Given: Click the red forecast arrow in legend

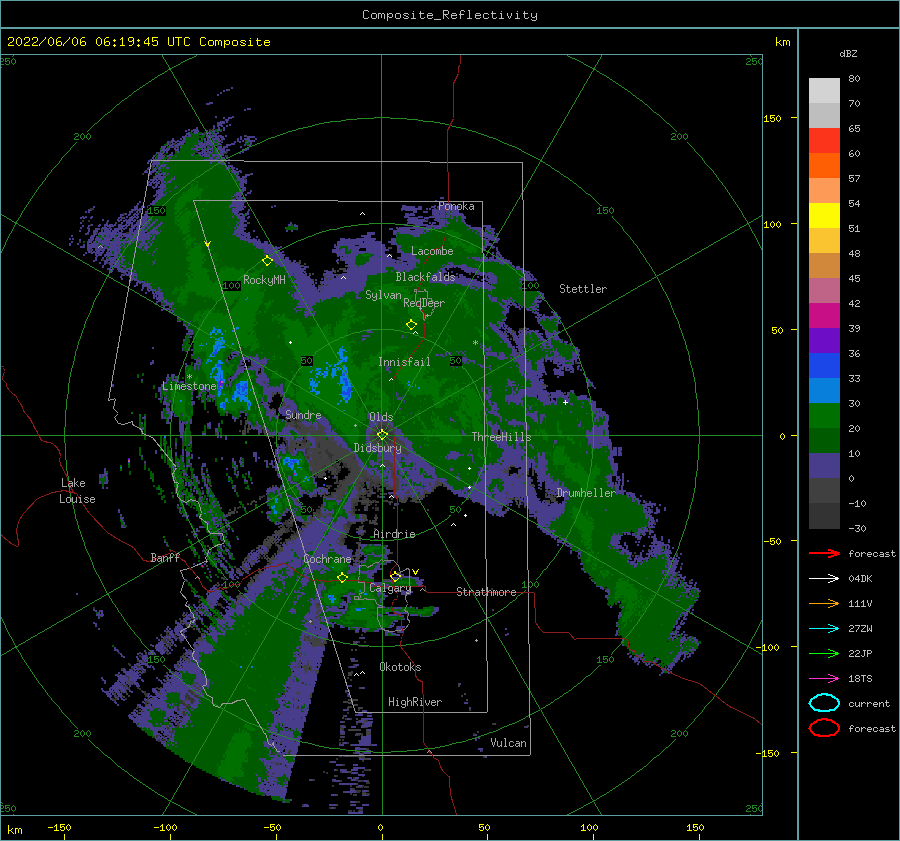Looking at the screenshot, I should pos(824,553).
